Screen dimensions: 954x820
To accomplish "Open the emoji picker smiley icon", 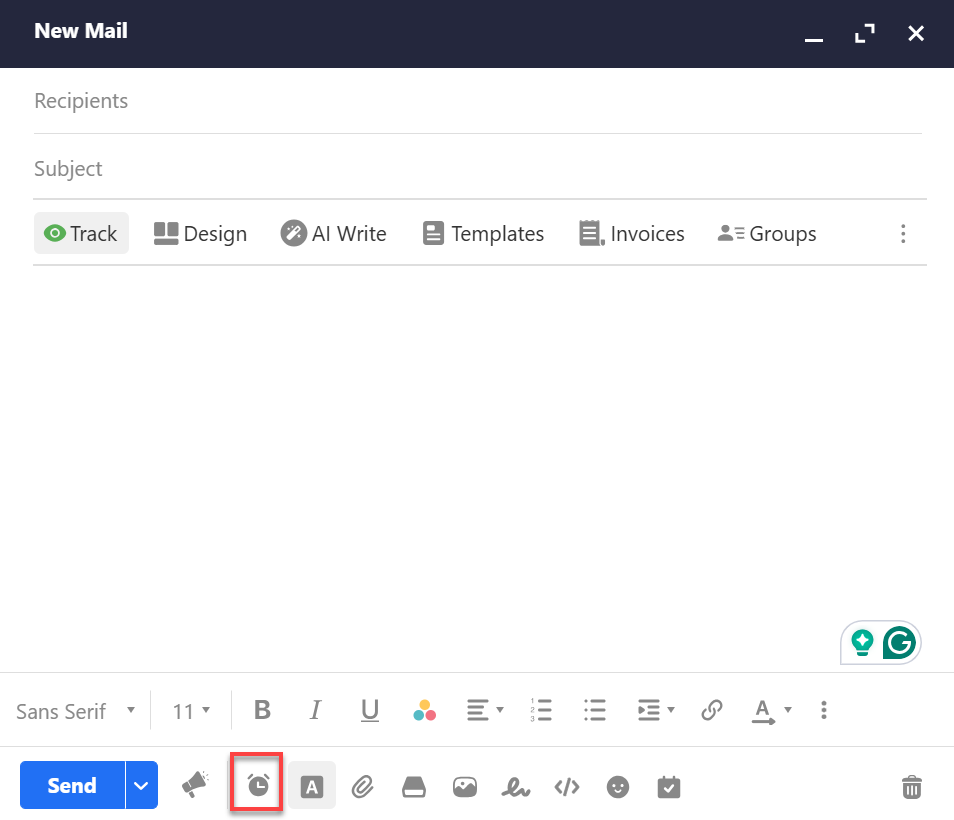I will coord(618,787).
